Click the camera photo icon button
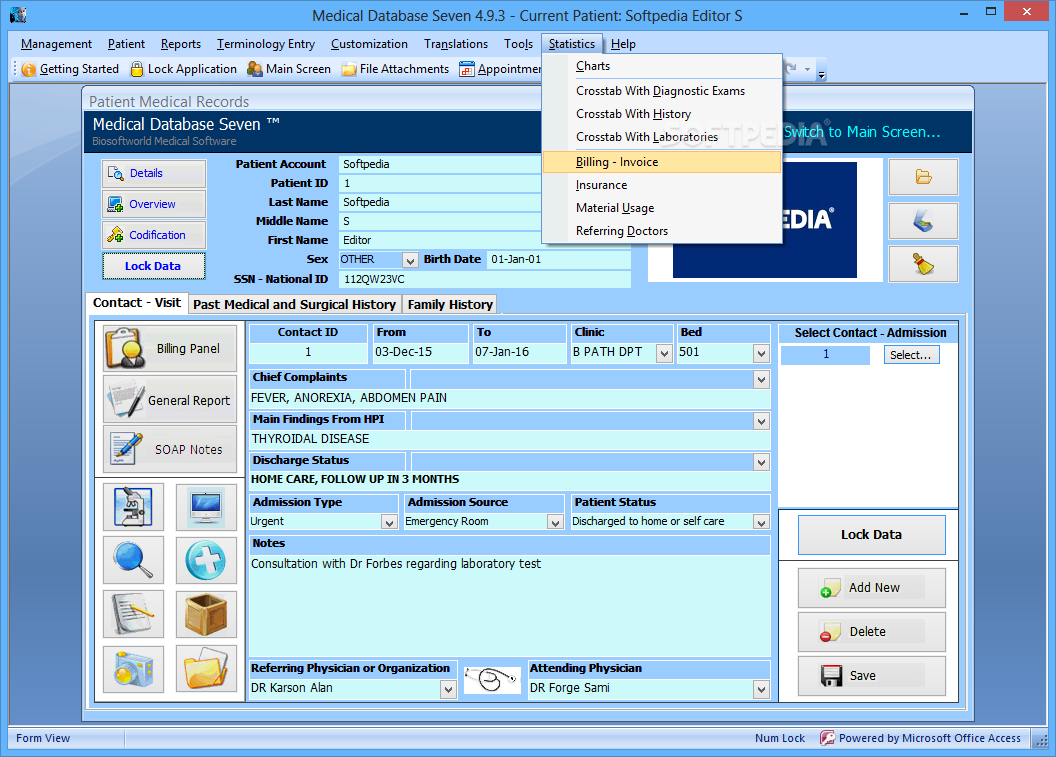Image resolution: width=1056 pixels, height=757 pixels. tap(133, 669)
